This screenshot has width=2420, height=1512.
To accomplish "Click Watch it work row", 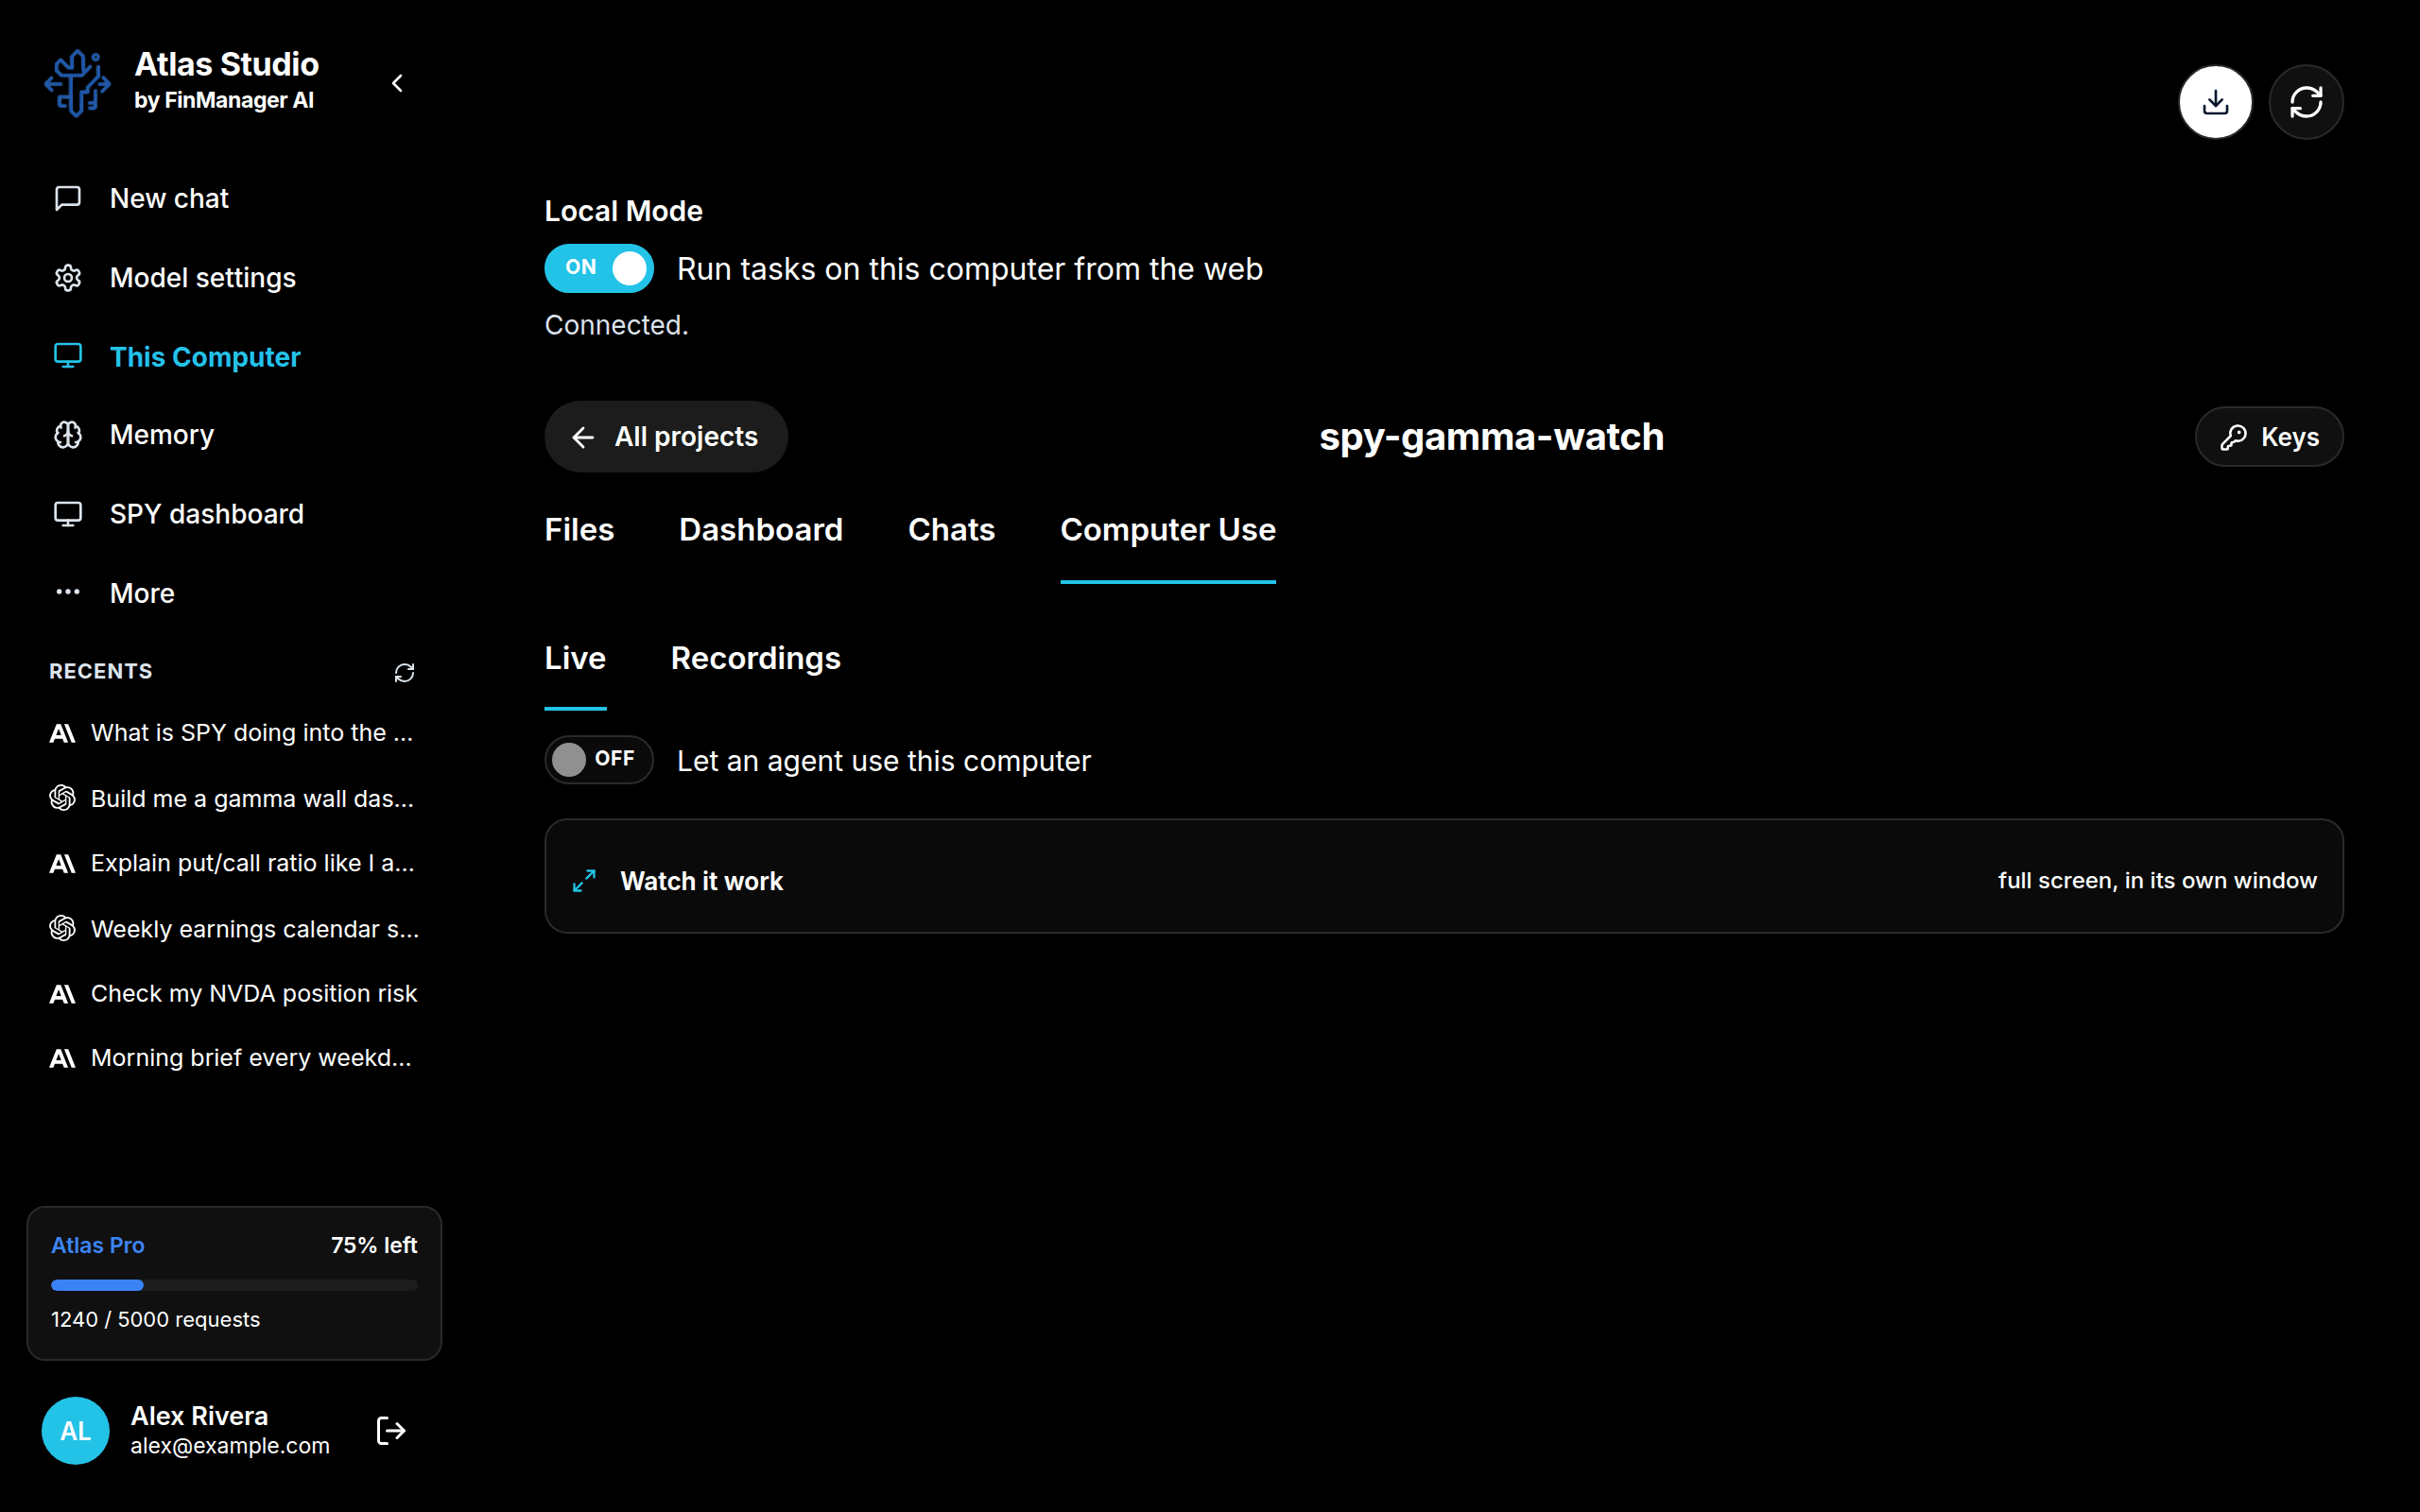I will 1443,876.
